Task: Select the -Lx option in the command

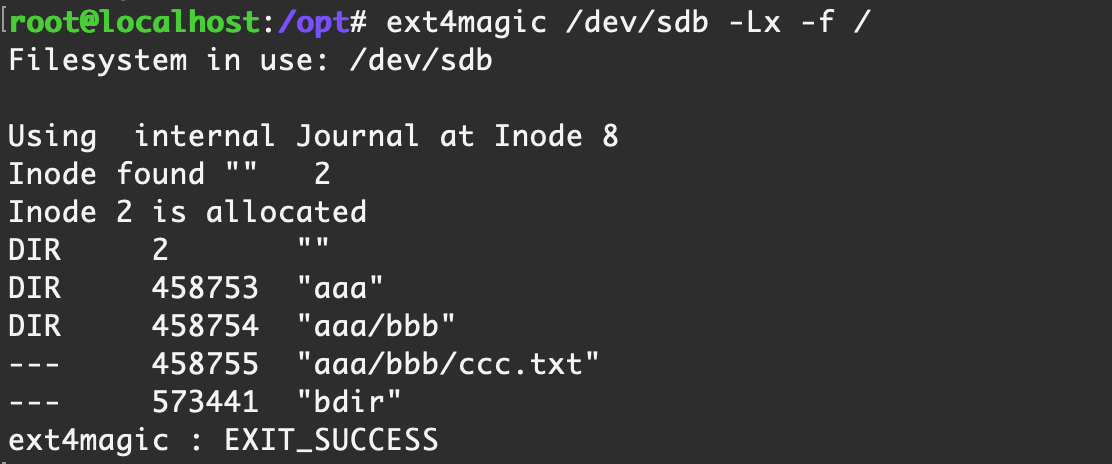Action: click(754, 23)
